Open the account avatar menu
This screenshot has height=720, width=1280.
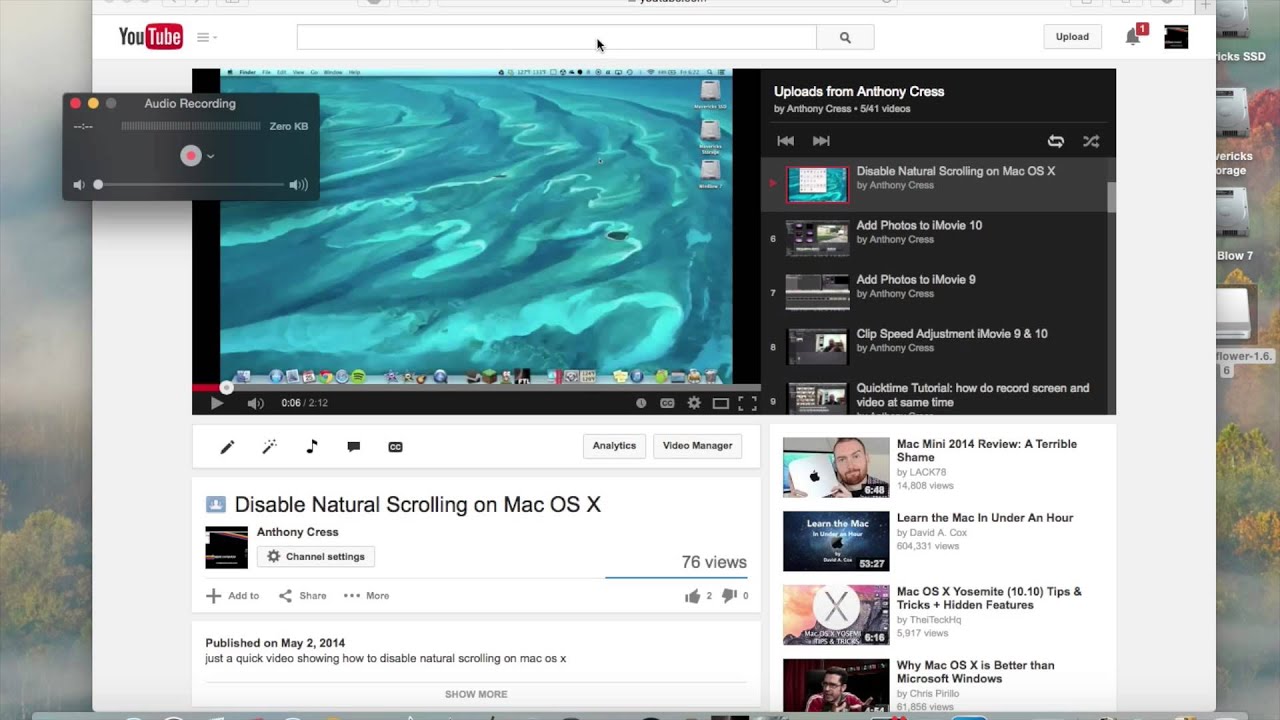[x=1176, y=37]
